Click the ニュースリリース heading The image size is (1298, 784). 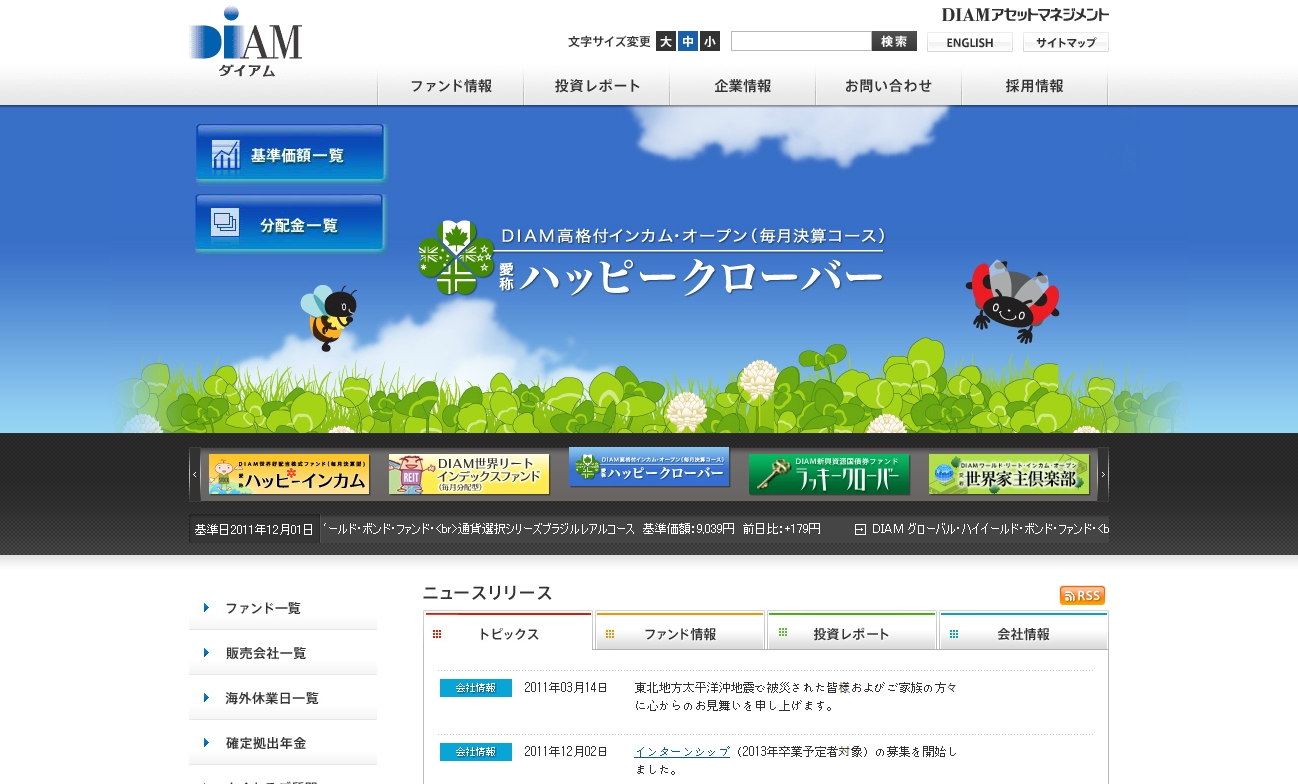pyautogui.click(x=487, y=593)
